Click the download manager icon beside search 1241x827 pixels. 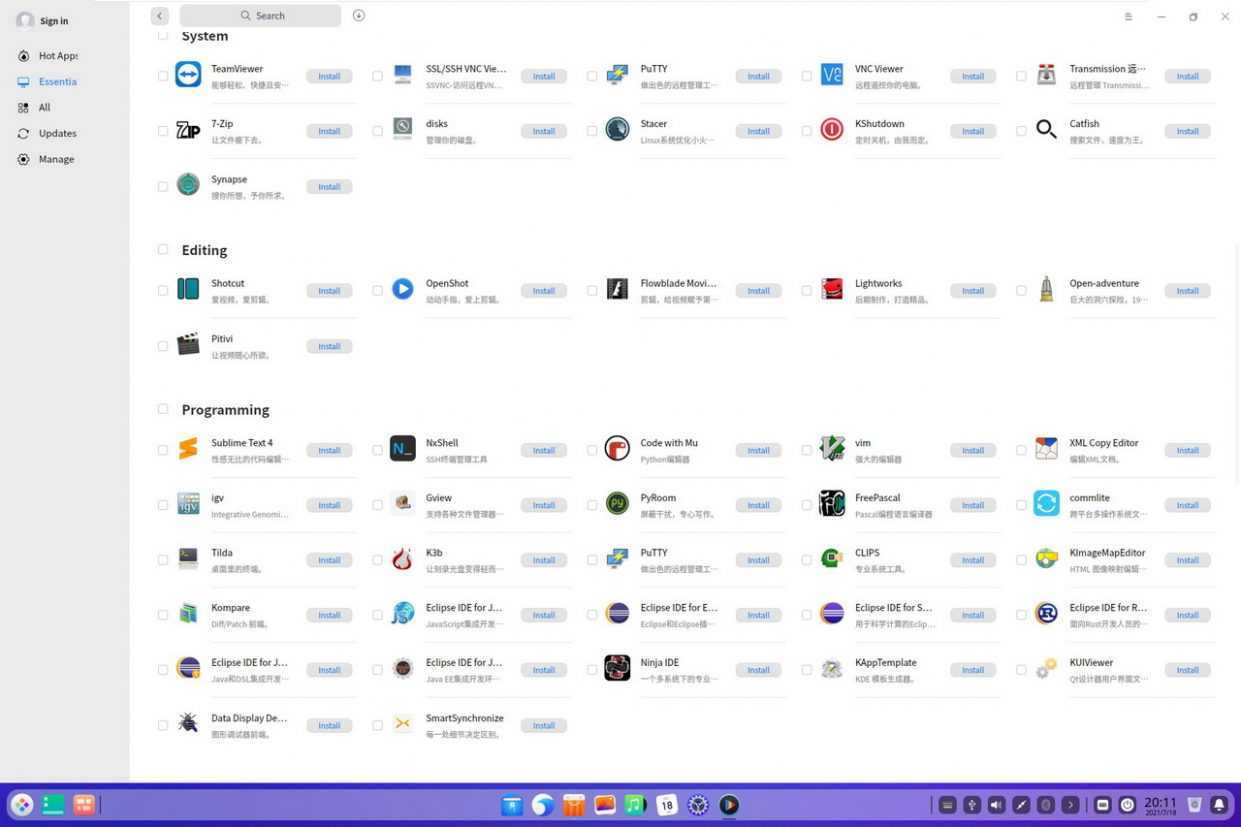point(359,15)
